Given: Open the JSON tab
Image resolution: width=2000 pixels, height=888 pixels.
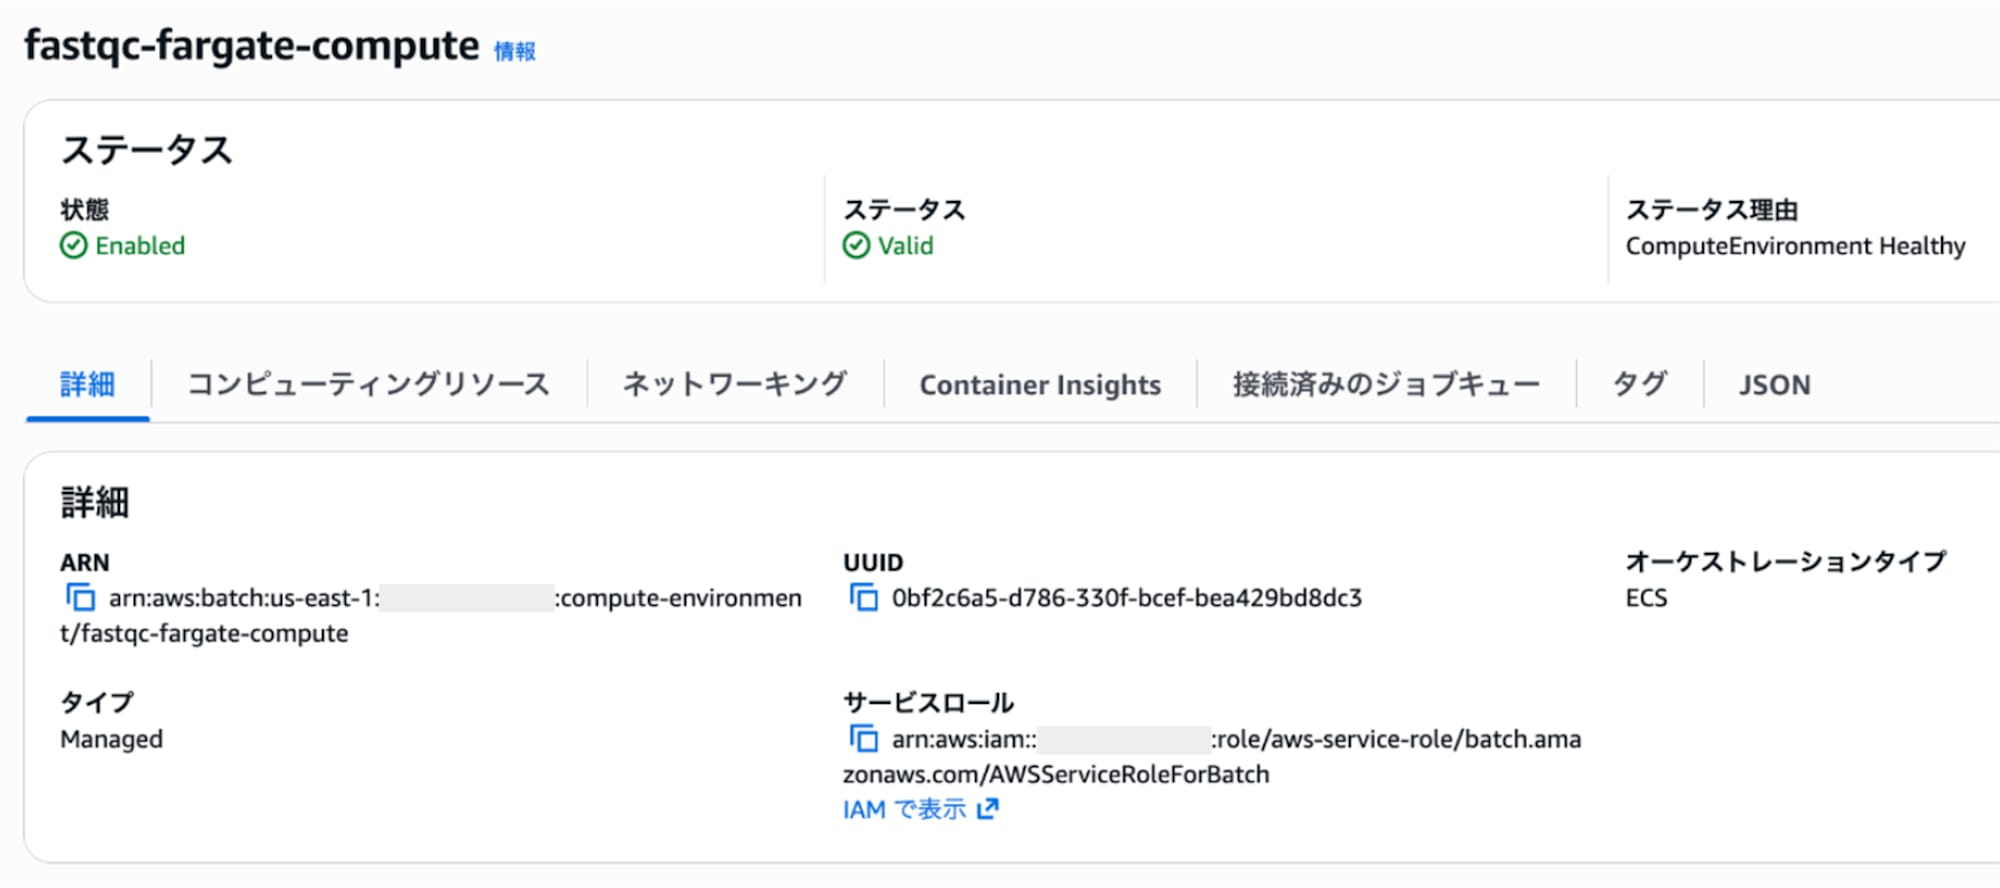Looking at the screenshot, I should (1774, 385).
